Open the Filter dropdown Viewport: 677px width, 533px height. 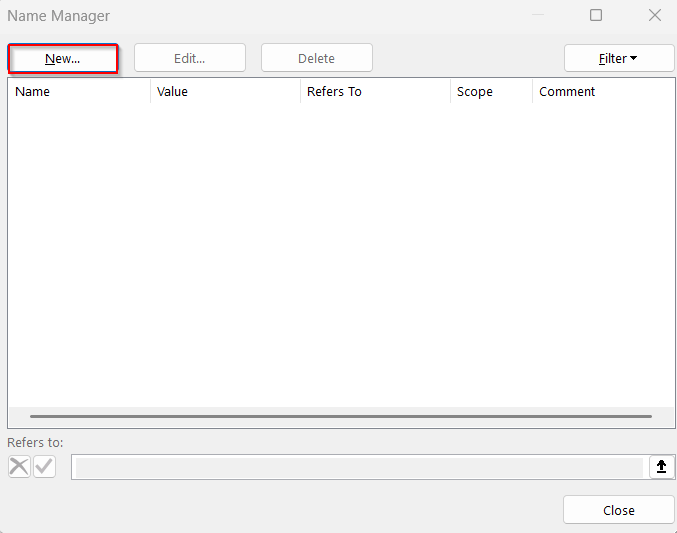point(618,58)
